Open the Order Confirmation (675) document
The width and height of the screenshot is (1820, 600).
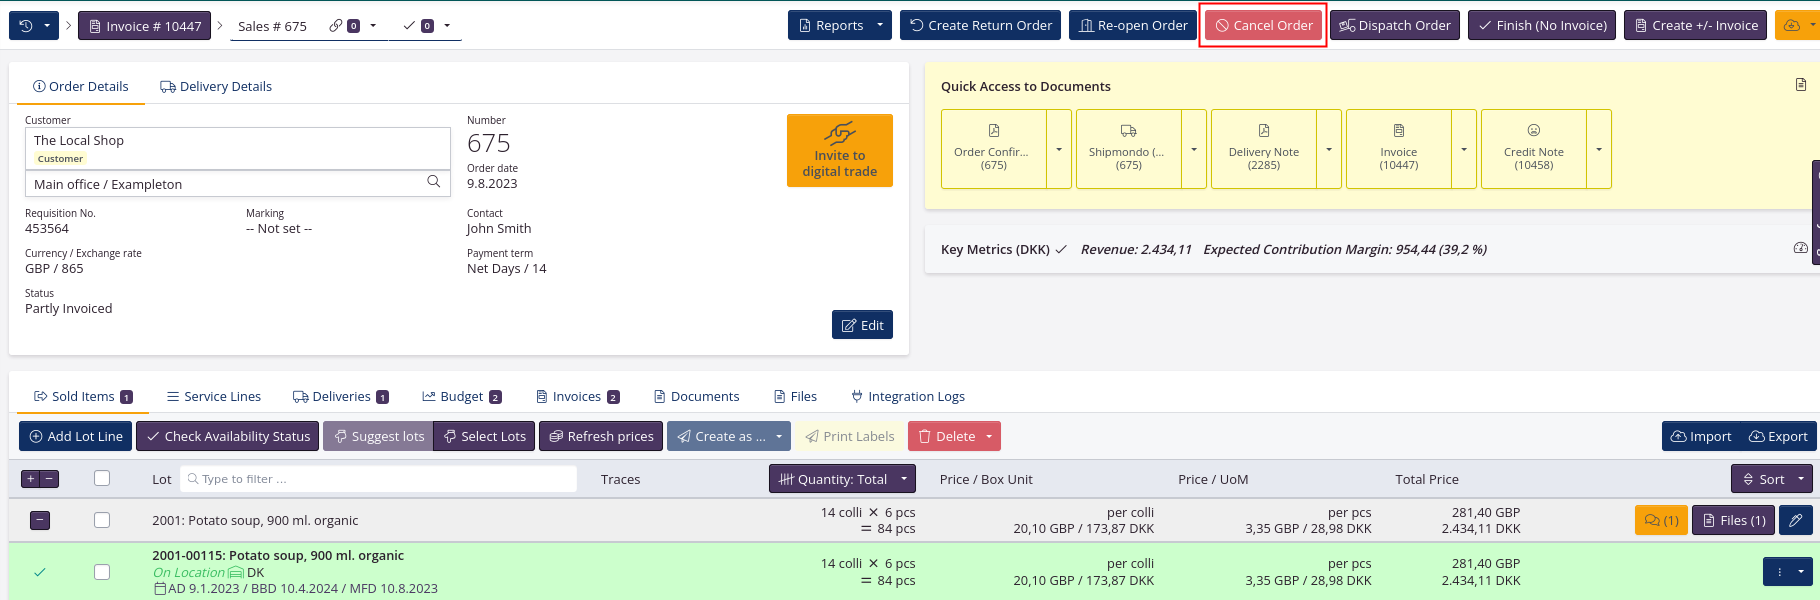tap(993, 149)
